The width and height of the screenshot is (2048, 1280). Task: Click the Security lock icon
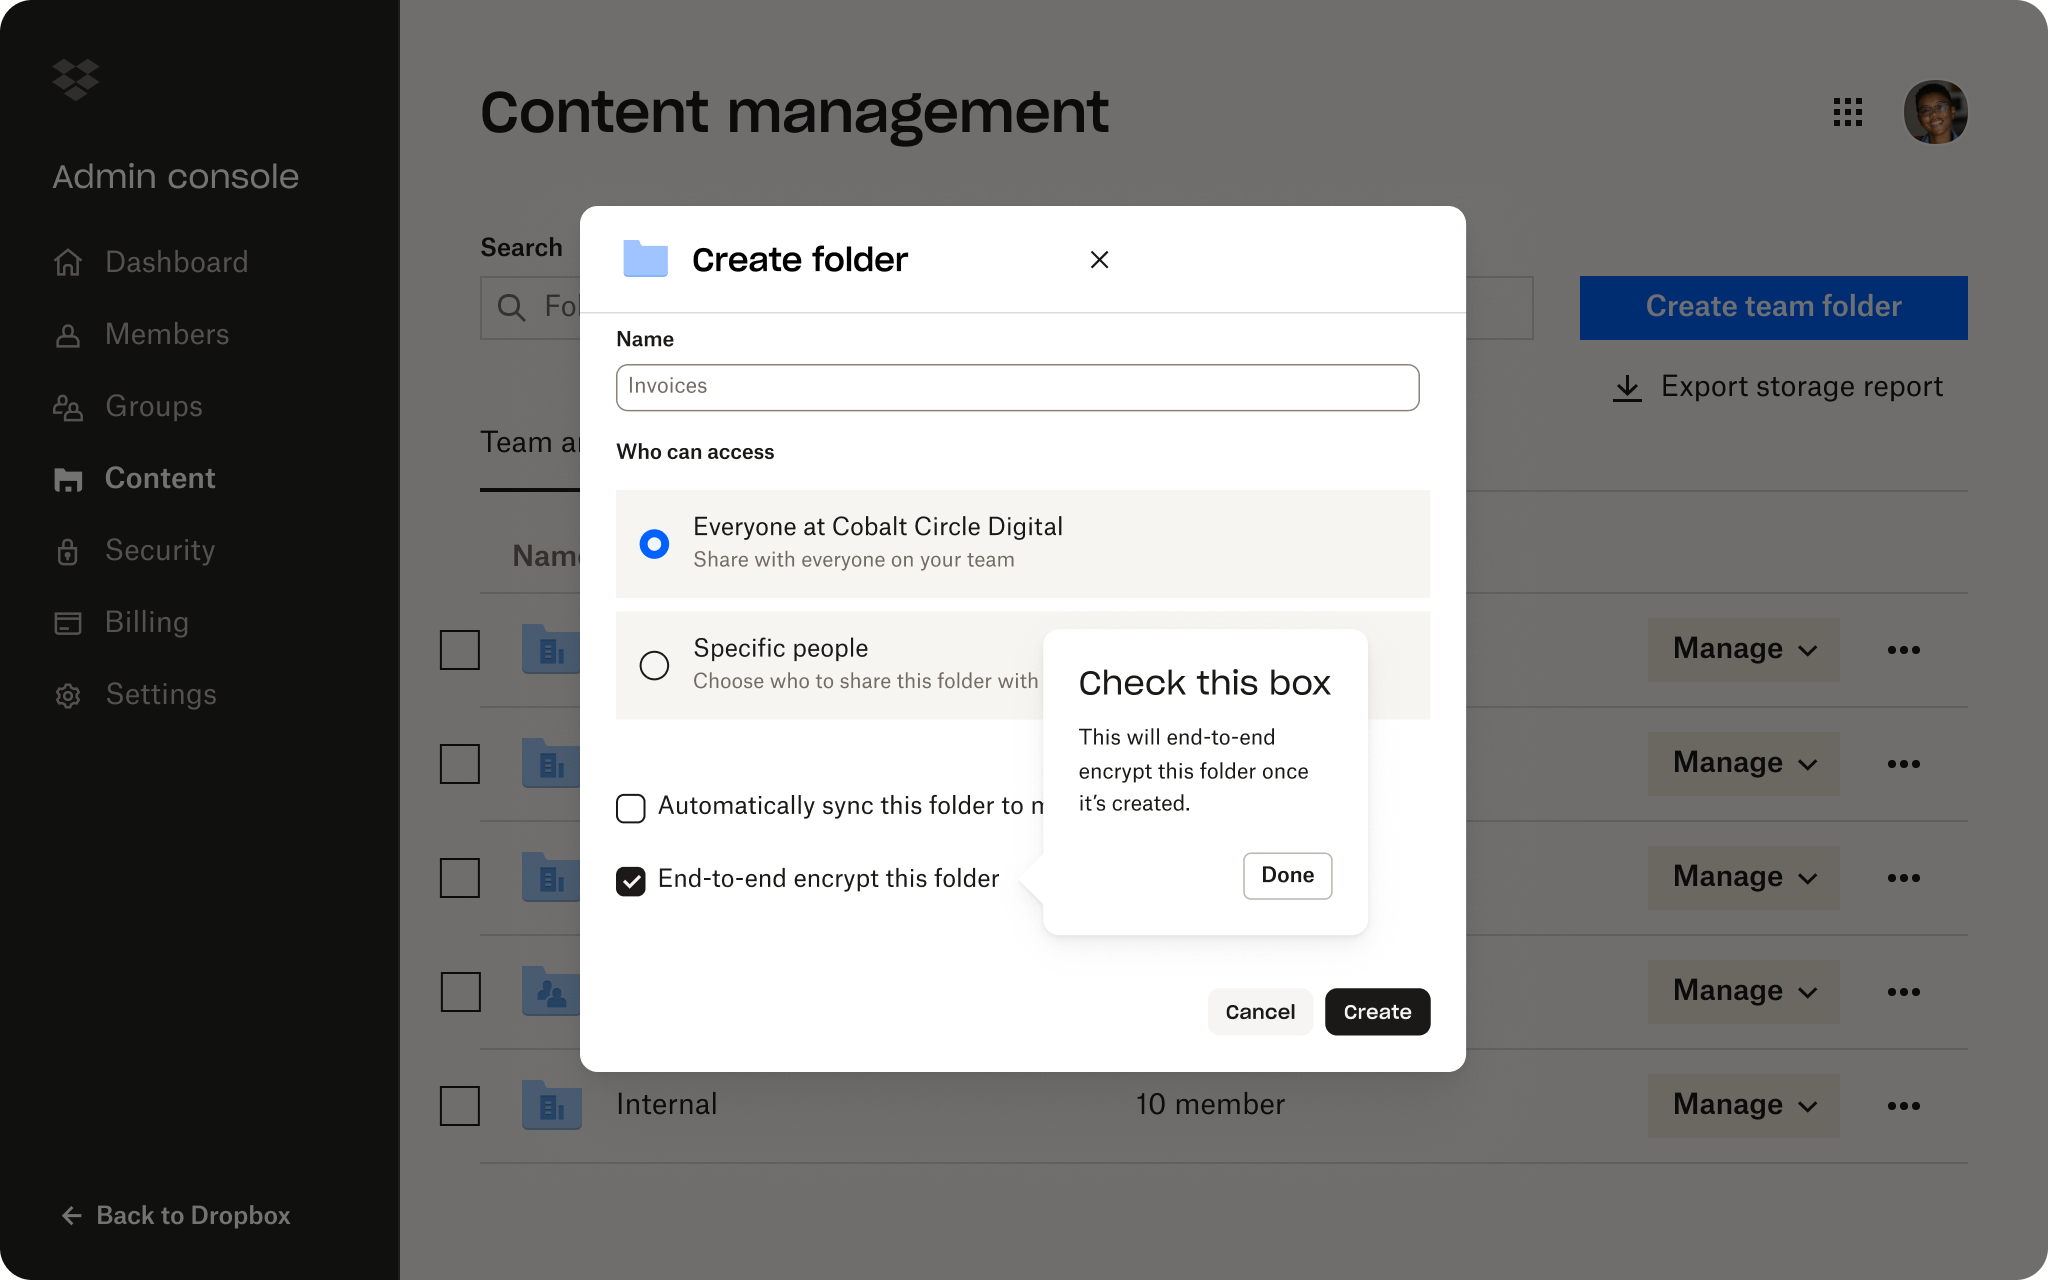click(x=68, y=551)
